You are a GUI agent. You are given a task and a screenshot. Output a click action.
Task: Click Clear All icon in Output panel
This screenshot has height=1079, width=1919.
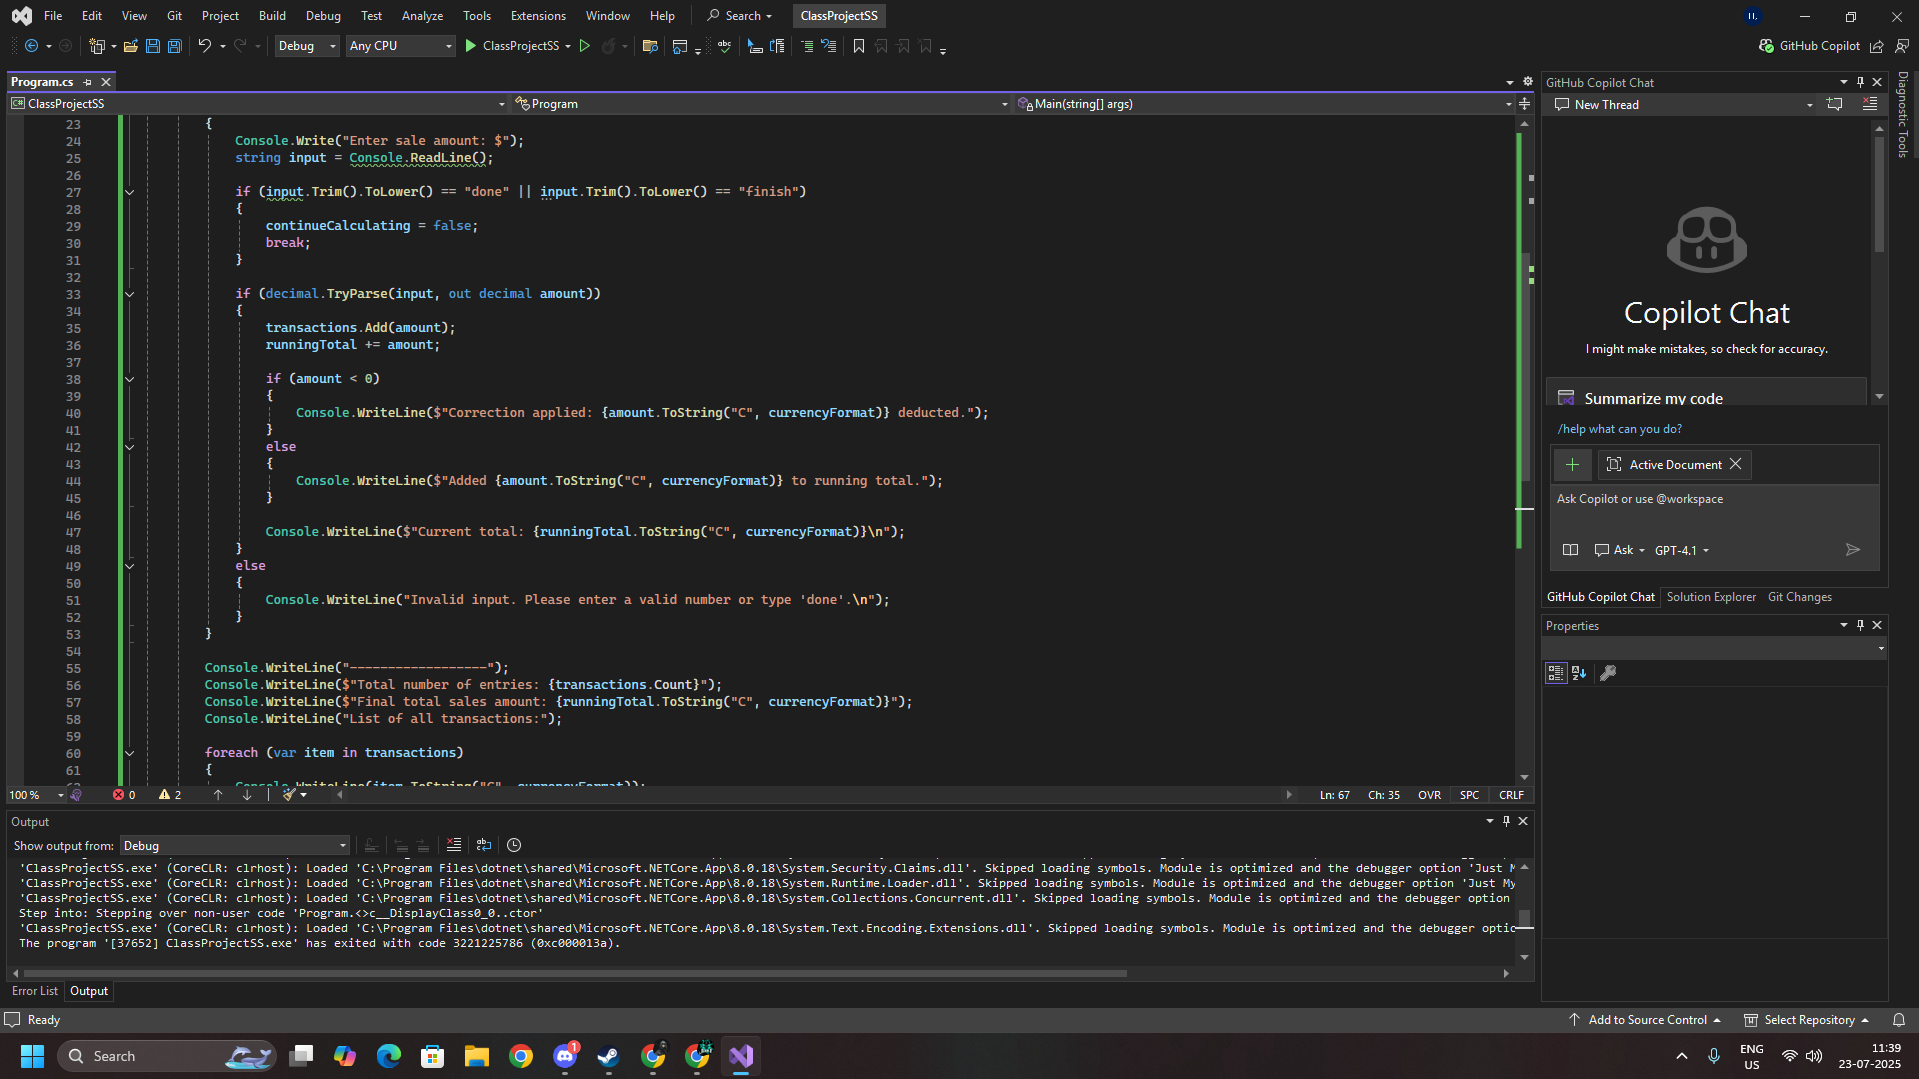click(x=453, y=845)
